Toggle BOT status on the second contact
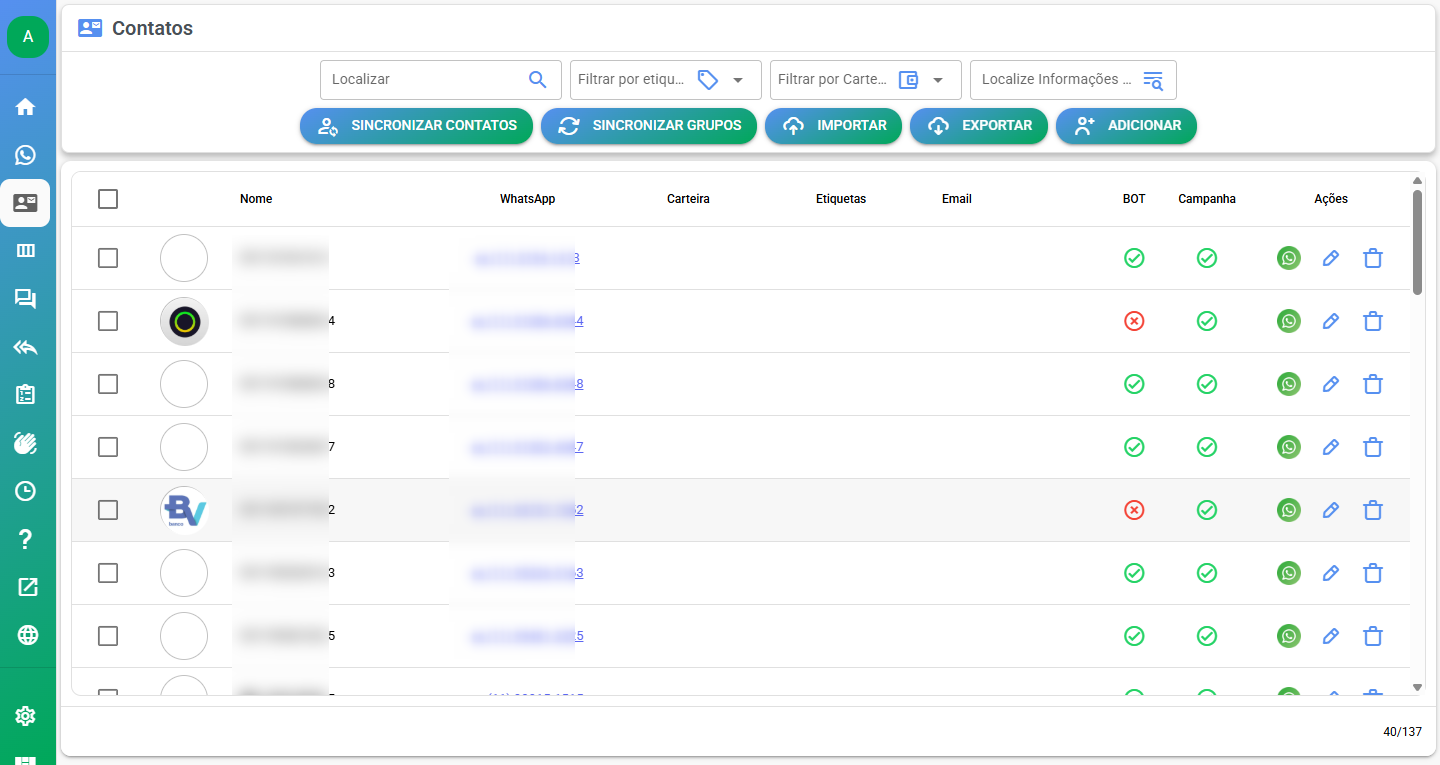Viewport: 1440px width, 765px height. [1134, 321]
